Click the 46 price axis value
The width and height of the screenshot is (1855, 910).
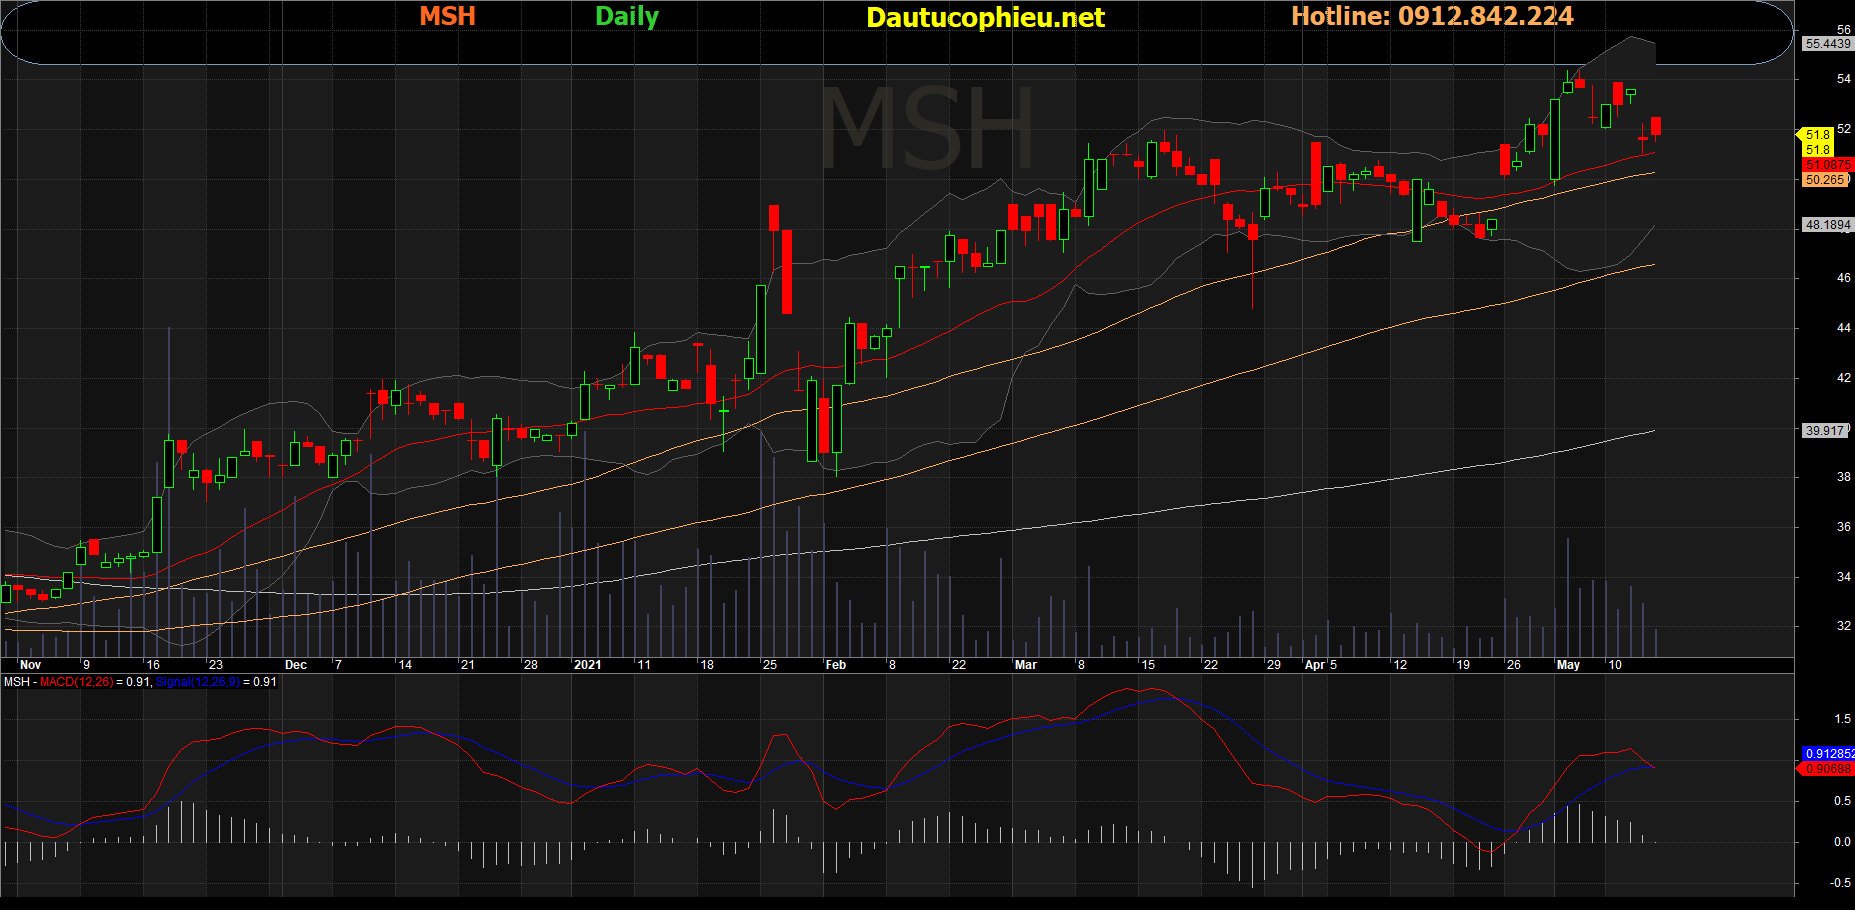pyautogui.click(x=1844, y=278)
